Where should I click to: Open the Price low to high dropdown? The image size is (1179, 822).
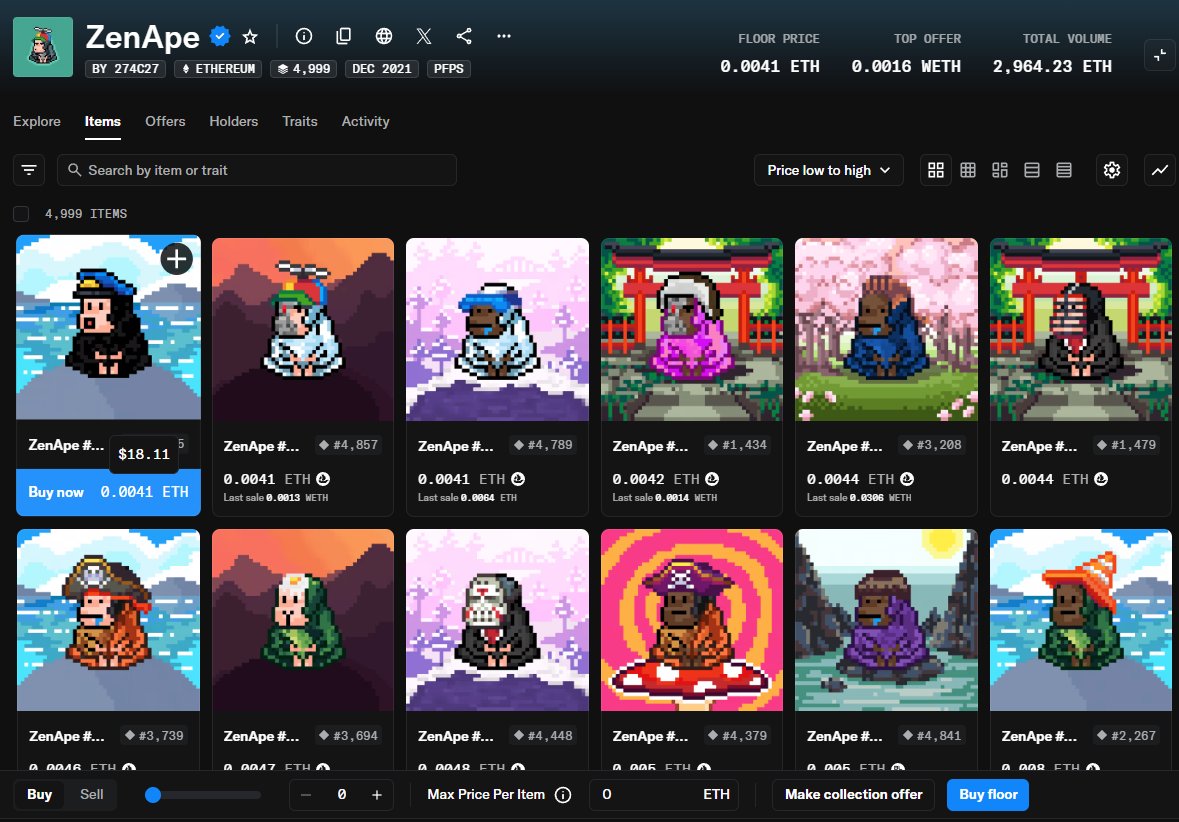coord(828,170)
